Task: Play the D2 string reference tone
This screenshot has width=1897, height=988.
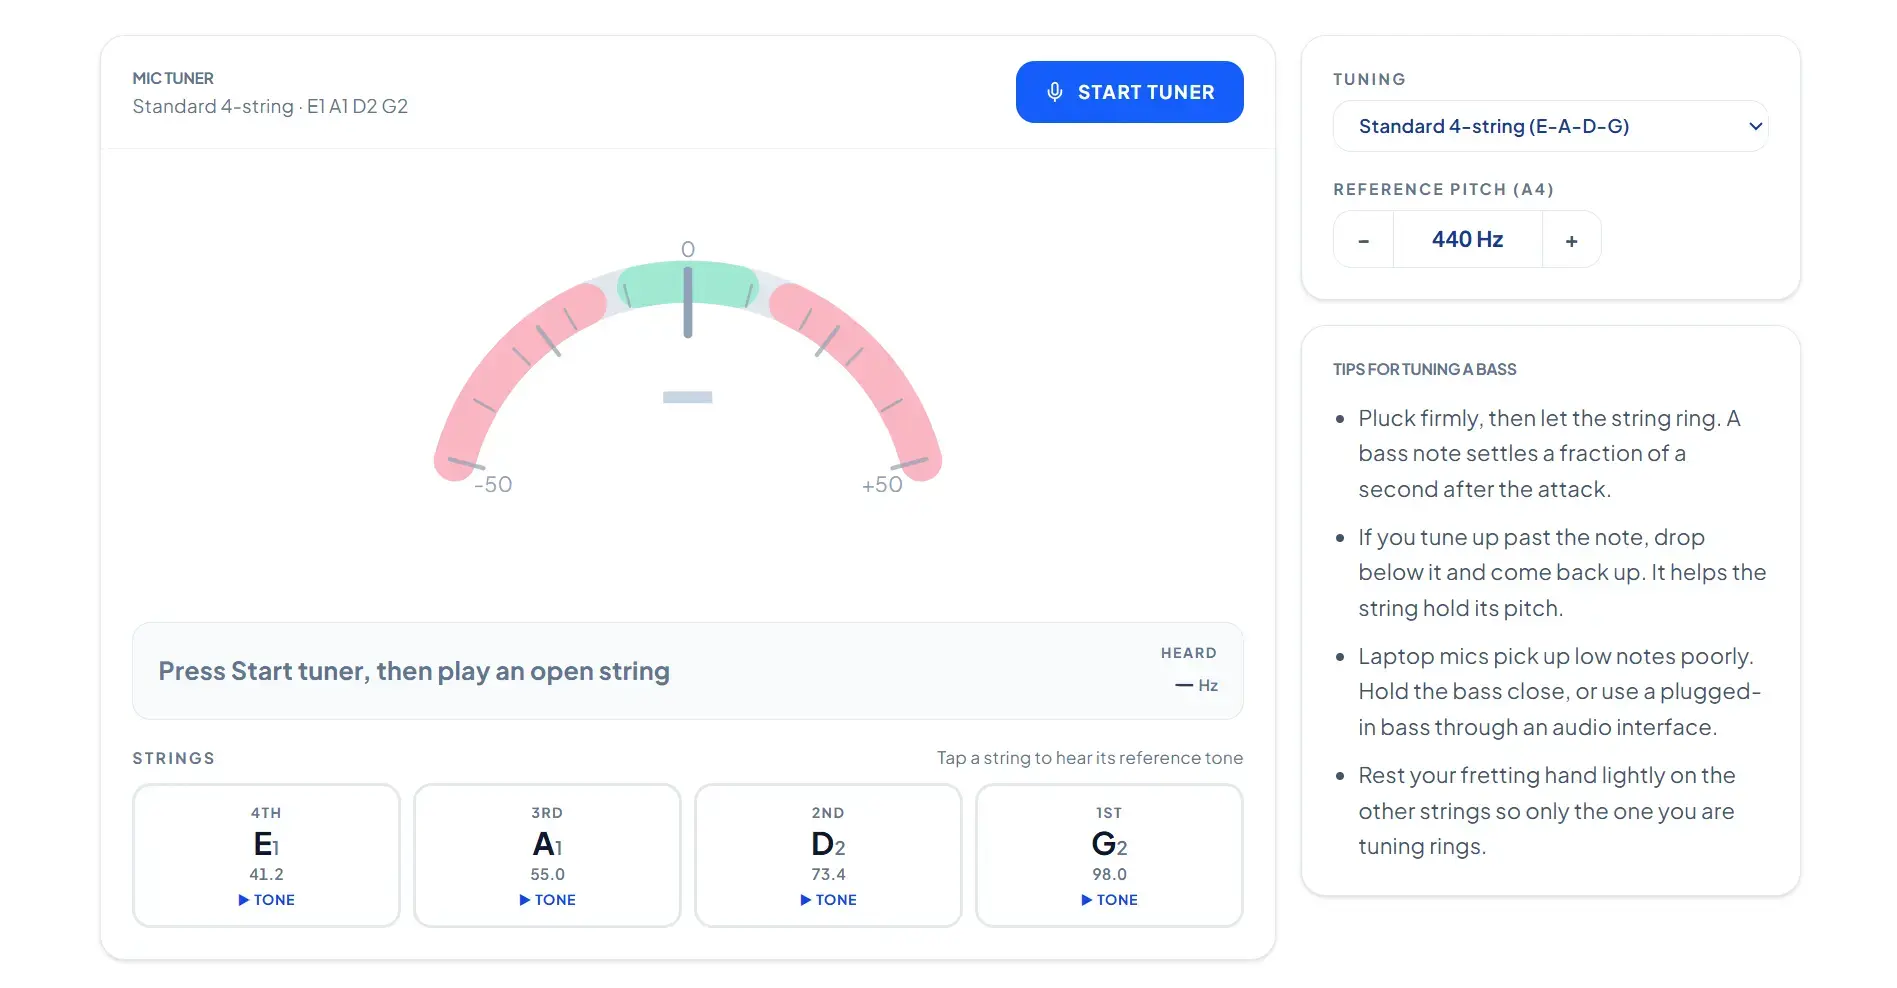Action: click(828, 900)
